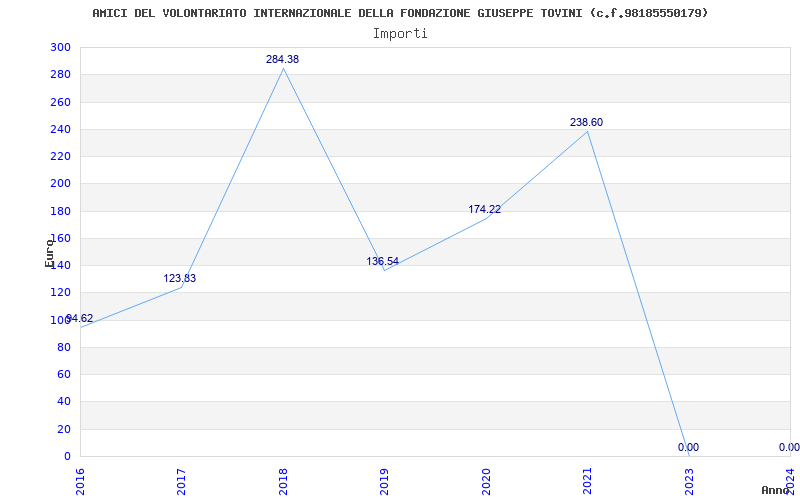
Task: Click the Anno x-axis title
Action: 776,490
